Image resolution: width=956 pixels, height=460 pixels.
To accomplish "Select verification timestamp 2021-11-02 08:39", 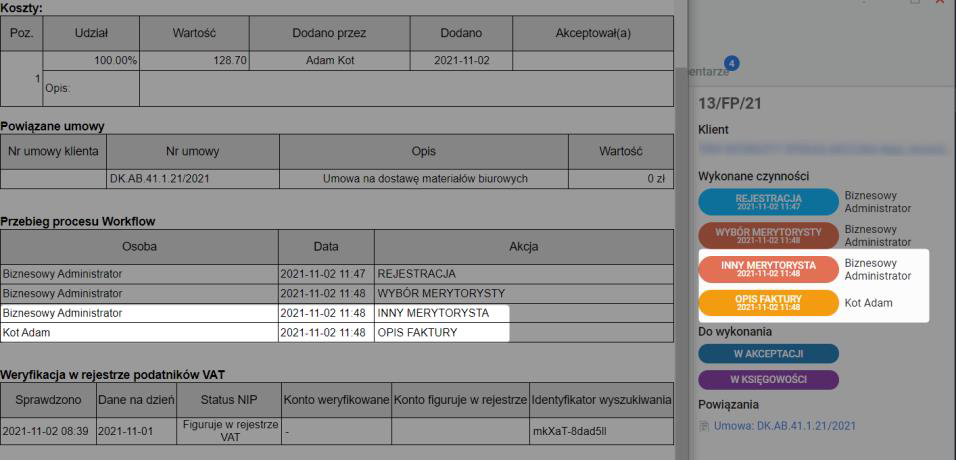I will (x=48, y=431).
